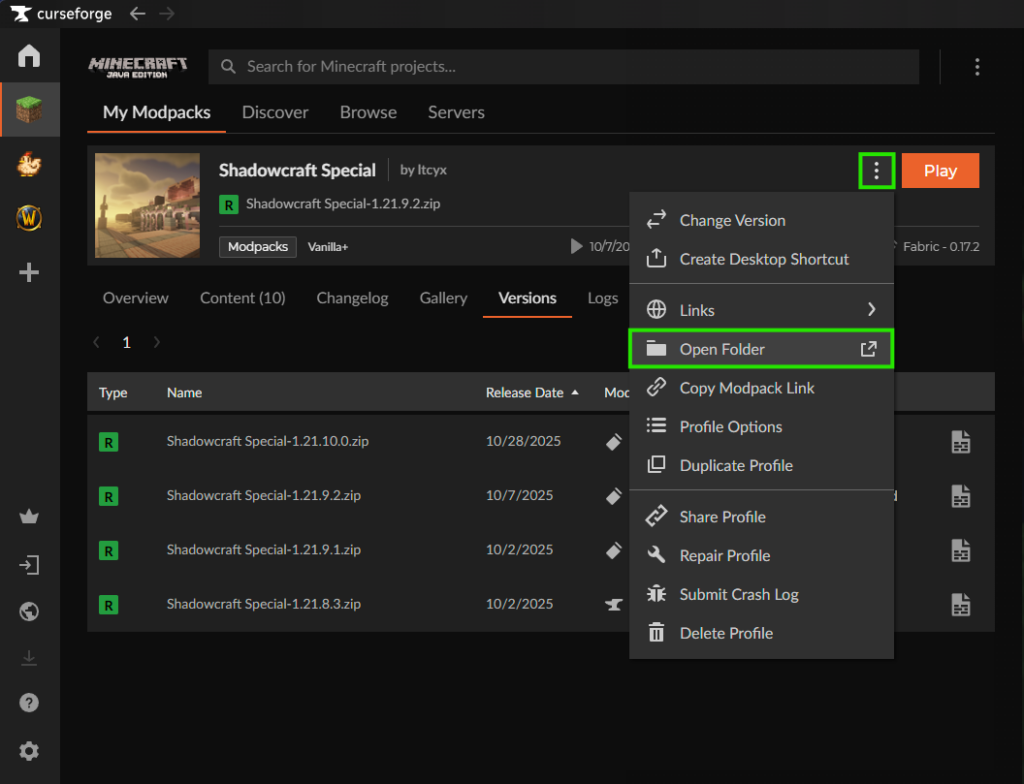Select the Minecraft grass block game icon
The height and width of the screenshot is (784, 1024).
point(29,110)
